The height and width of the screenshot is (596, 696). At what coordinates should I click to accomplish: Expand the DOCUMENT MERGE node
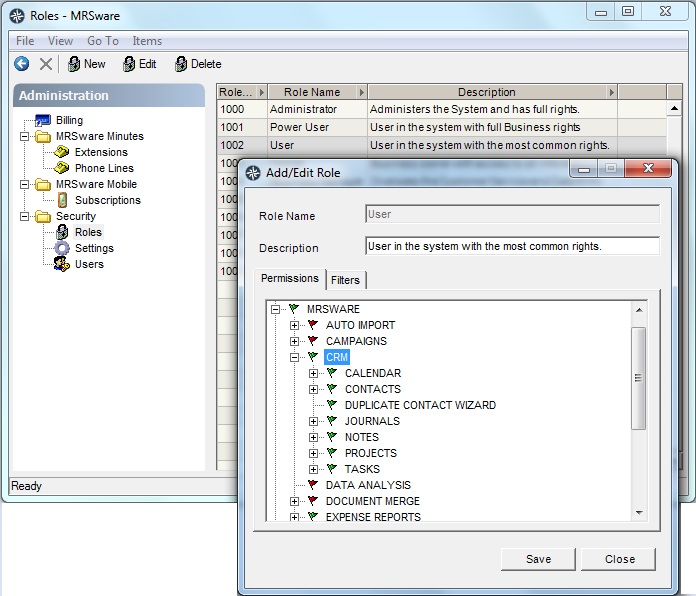point(294,501)
